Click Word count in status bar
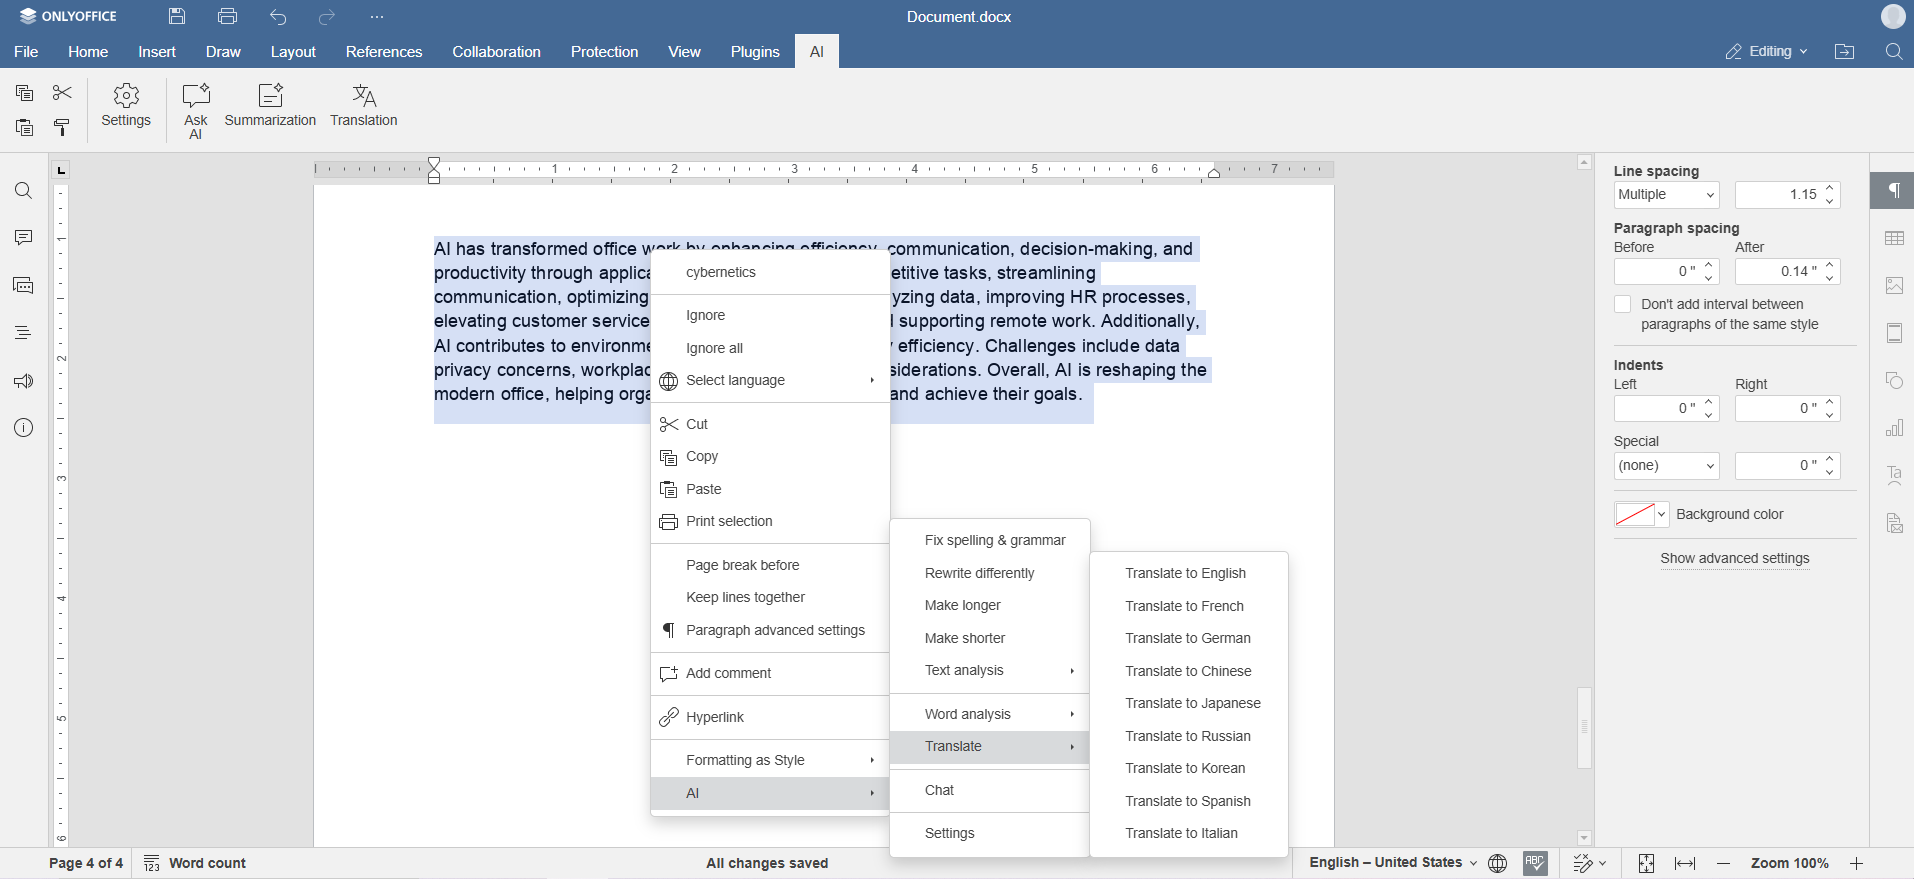This screenshot has height=879, width=1914. pos(195,863)
